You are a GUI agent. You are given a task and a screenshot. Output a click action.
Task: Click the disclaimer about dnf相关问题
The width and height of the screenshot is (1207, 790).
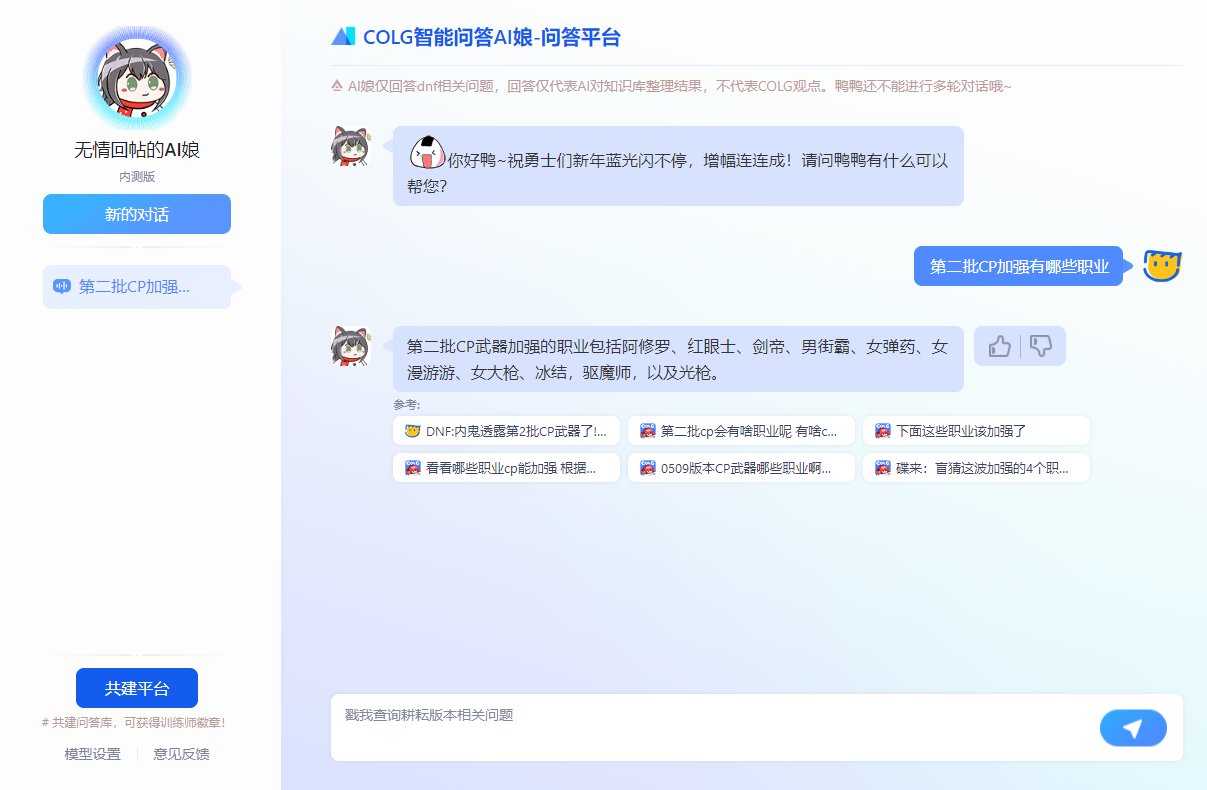(x=680, y=86)
